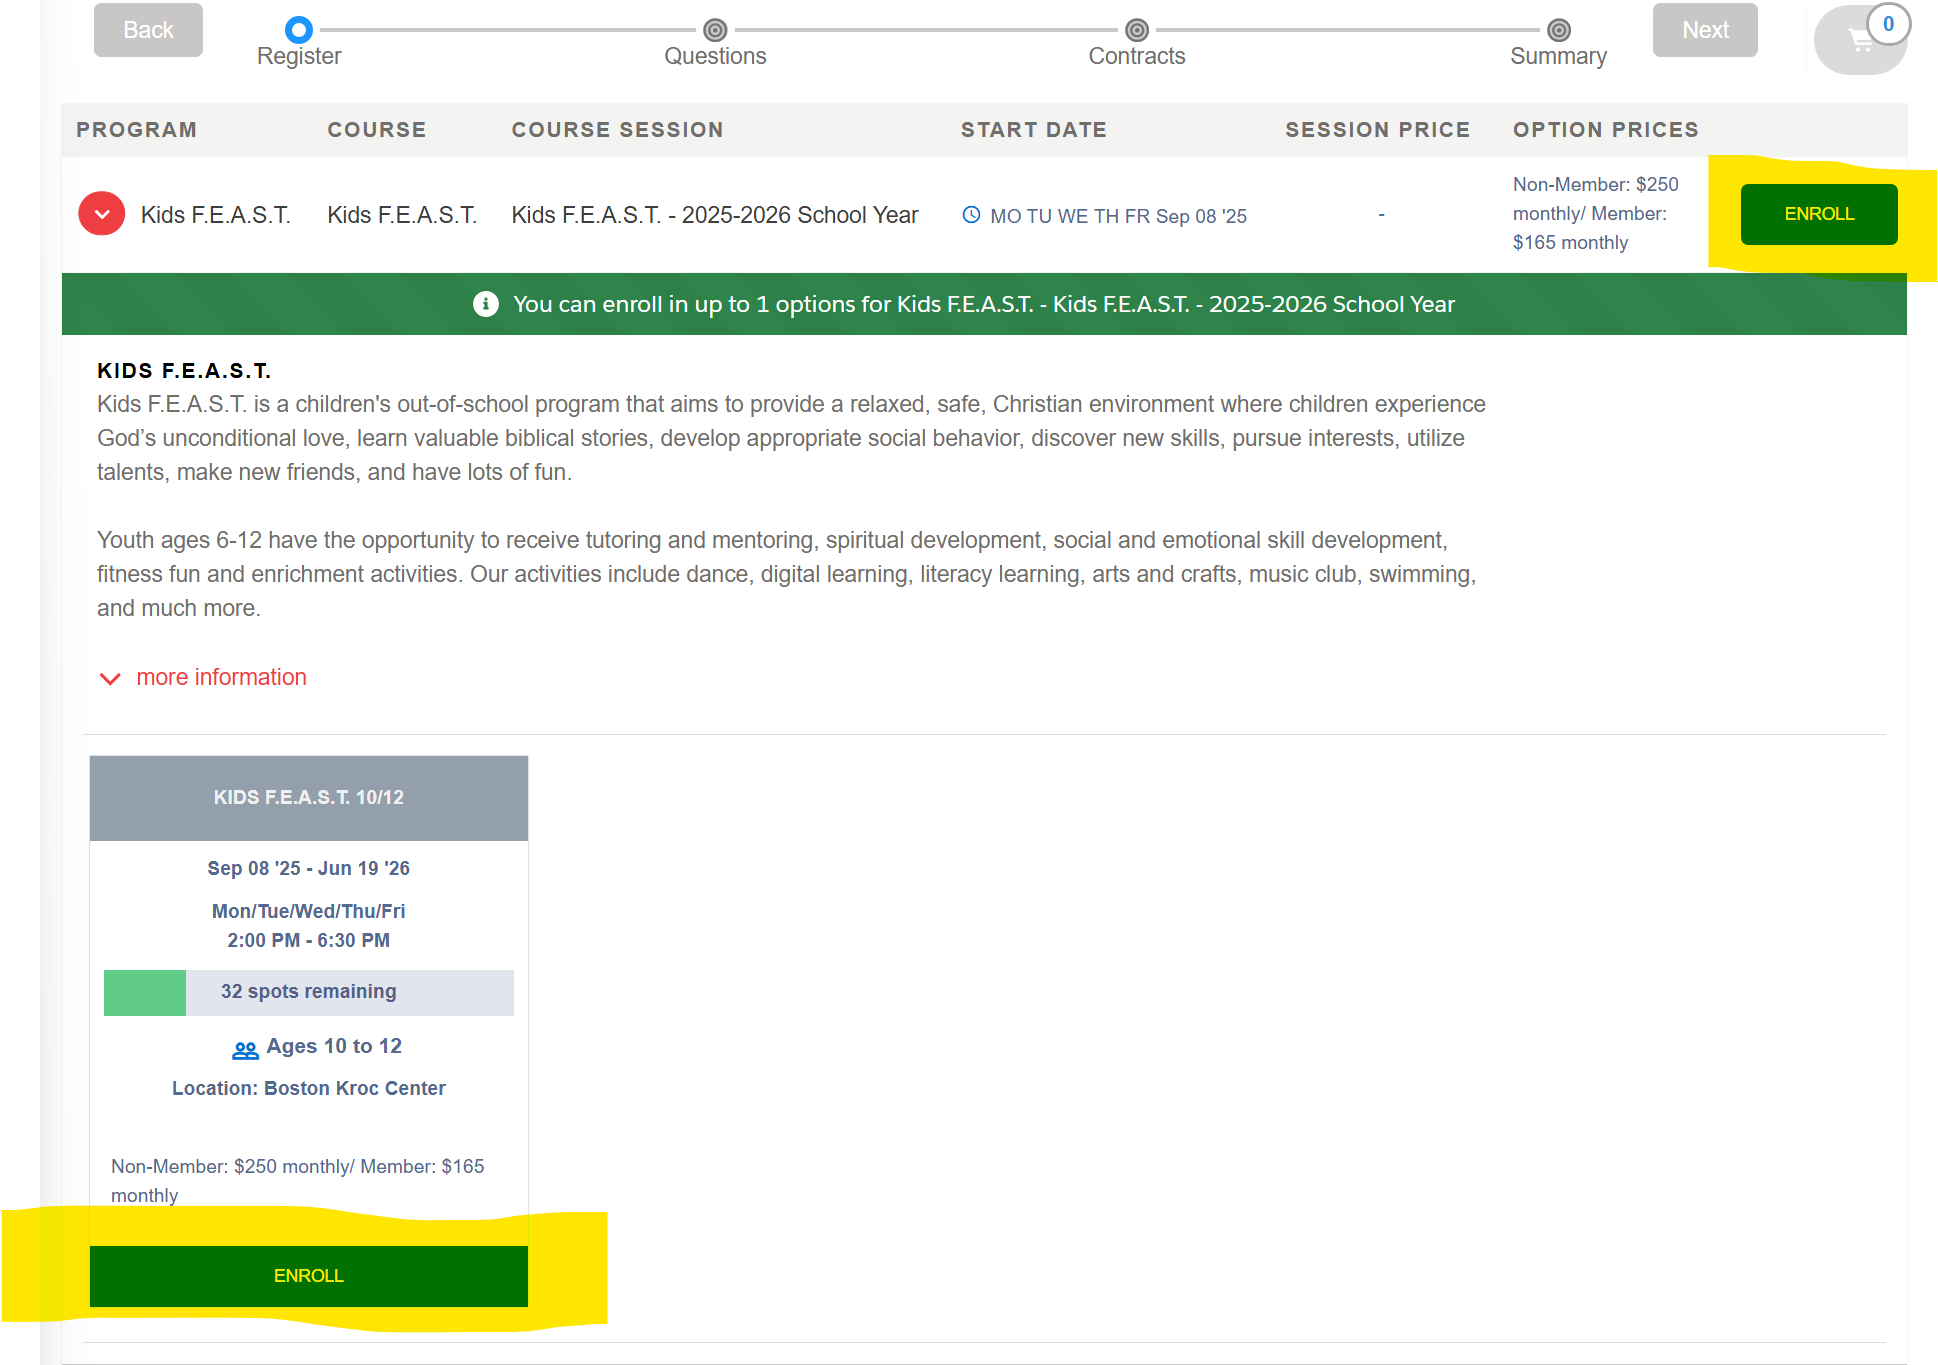Go to the Summary step label

[1558, 57]
